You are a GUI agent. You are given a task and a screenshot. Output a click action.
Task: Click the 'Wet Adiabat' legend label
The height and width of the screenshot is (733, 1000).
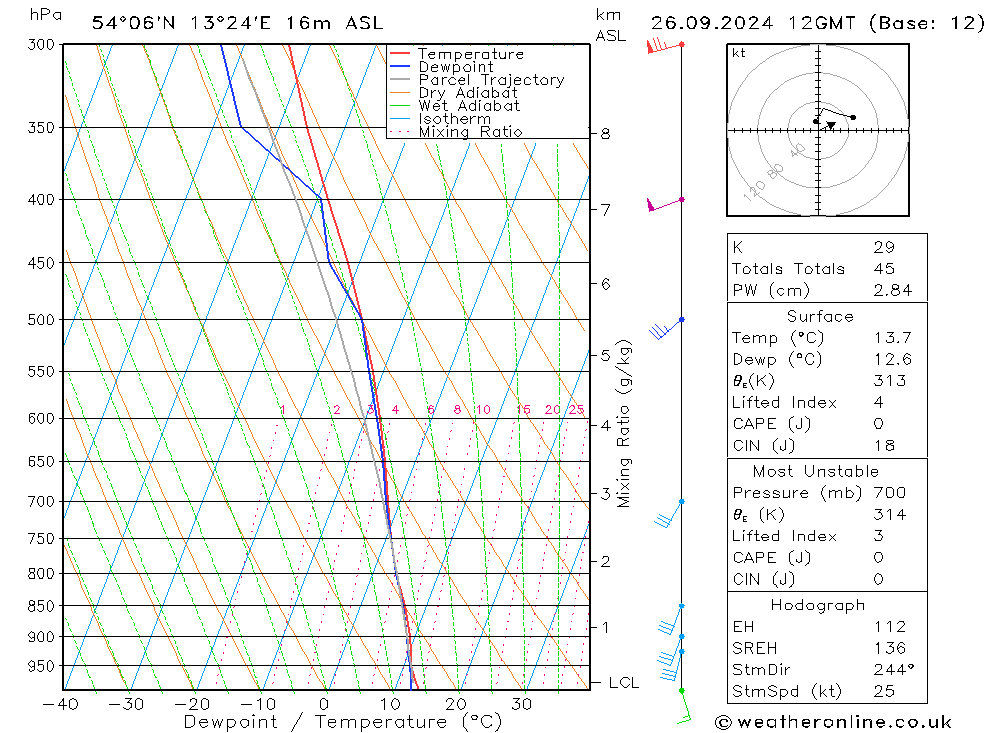469,106
